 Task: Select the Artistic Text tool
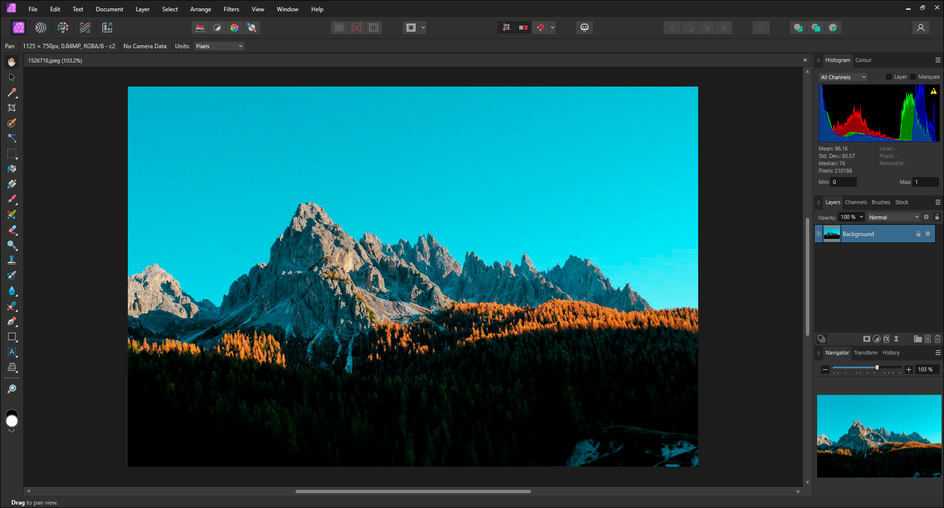click(11, 352)
